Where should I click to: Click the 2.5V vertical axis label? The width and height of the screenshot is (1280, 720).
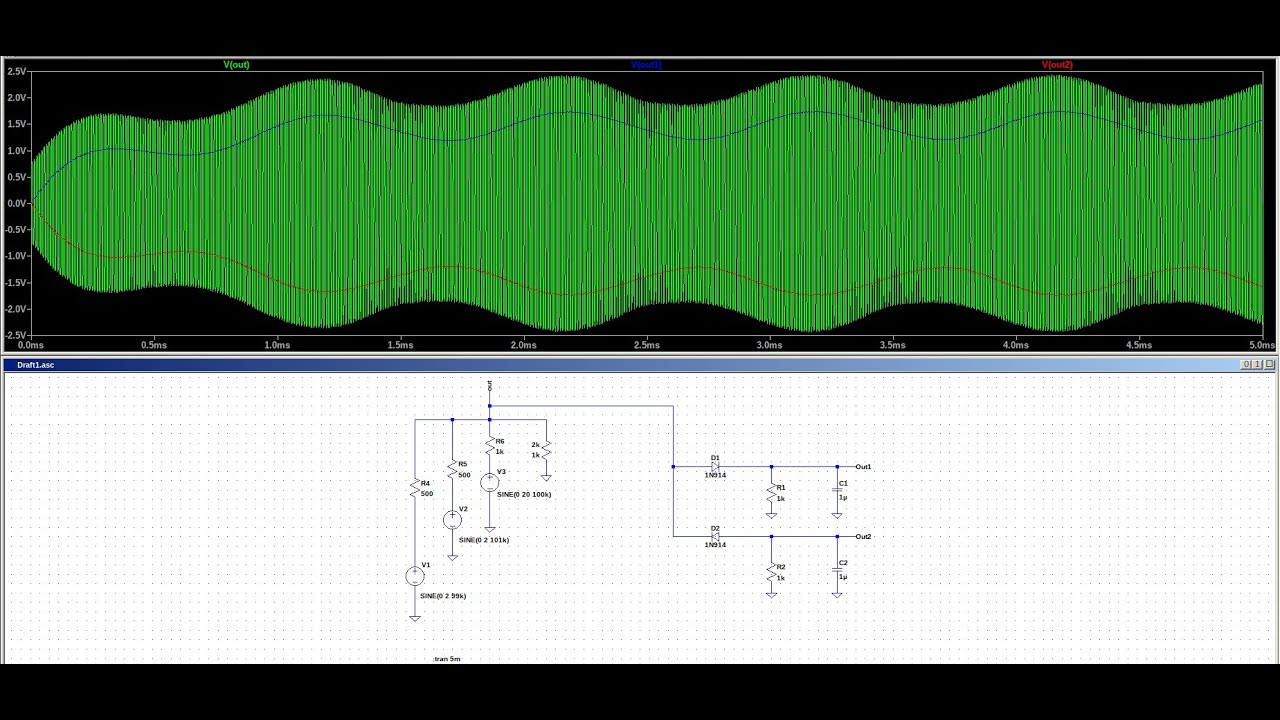[16, 72]
